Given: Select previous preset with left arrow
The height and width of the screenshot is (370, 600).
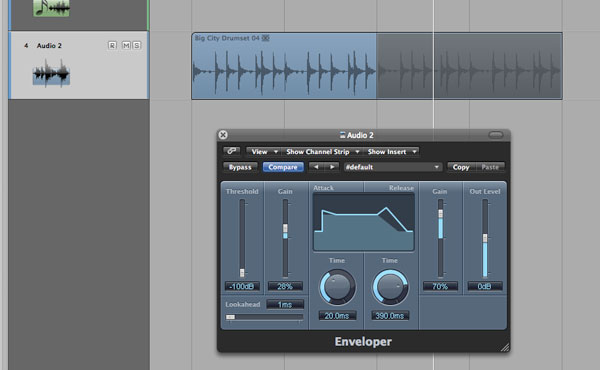Looking at the screenshot, I should click(x=316, y=167).
